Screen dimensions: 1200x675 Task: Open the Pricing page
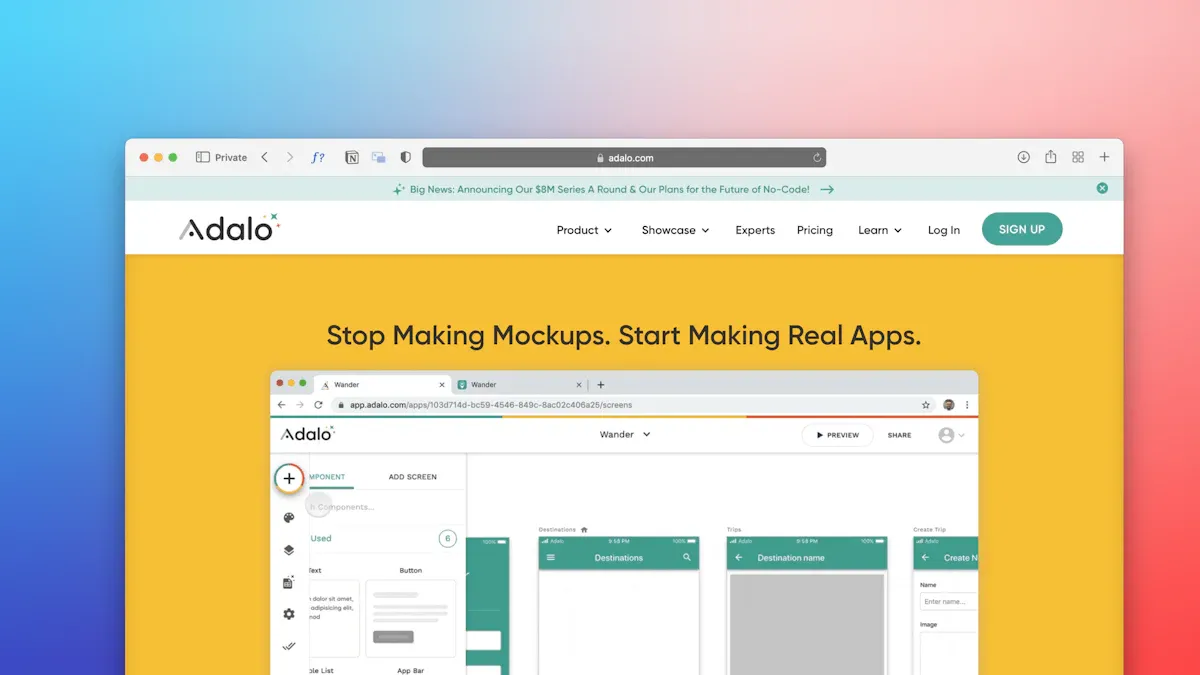[x=815, y=230]
